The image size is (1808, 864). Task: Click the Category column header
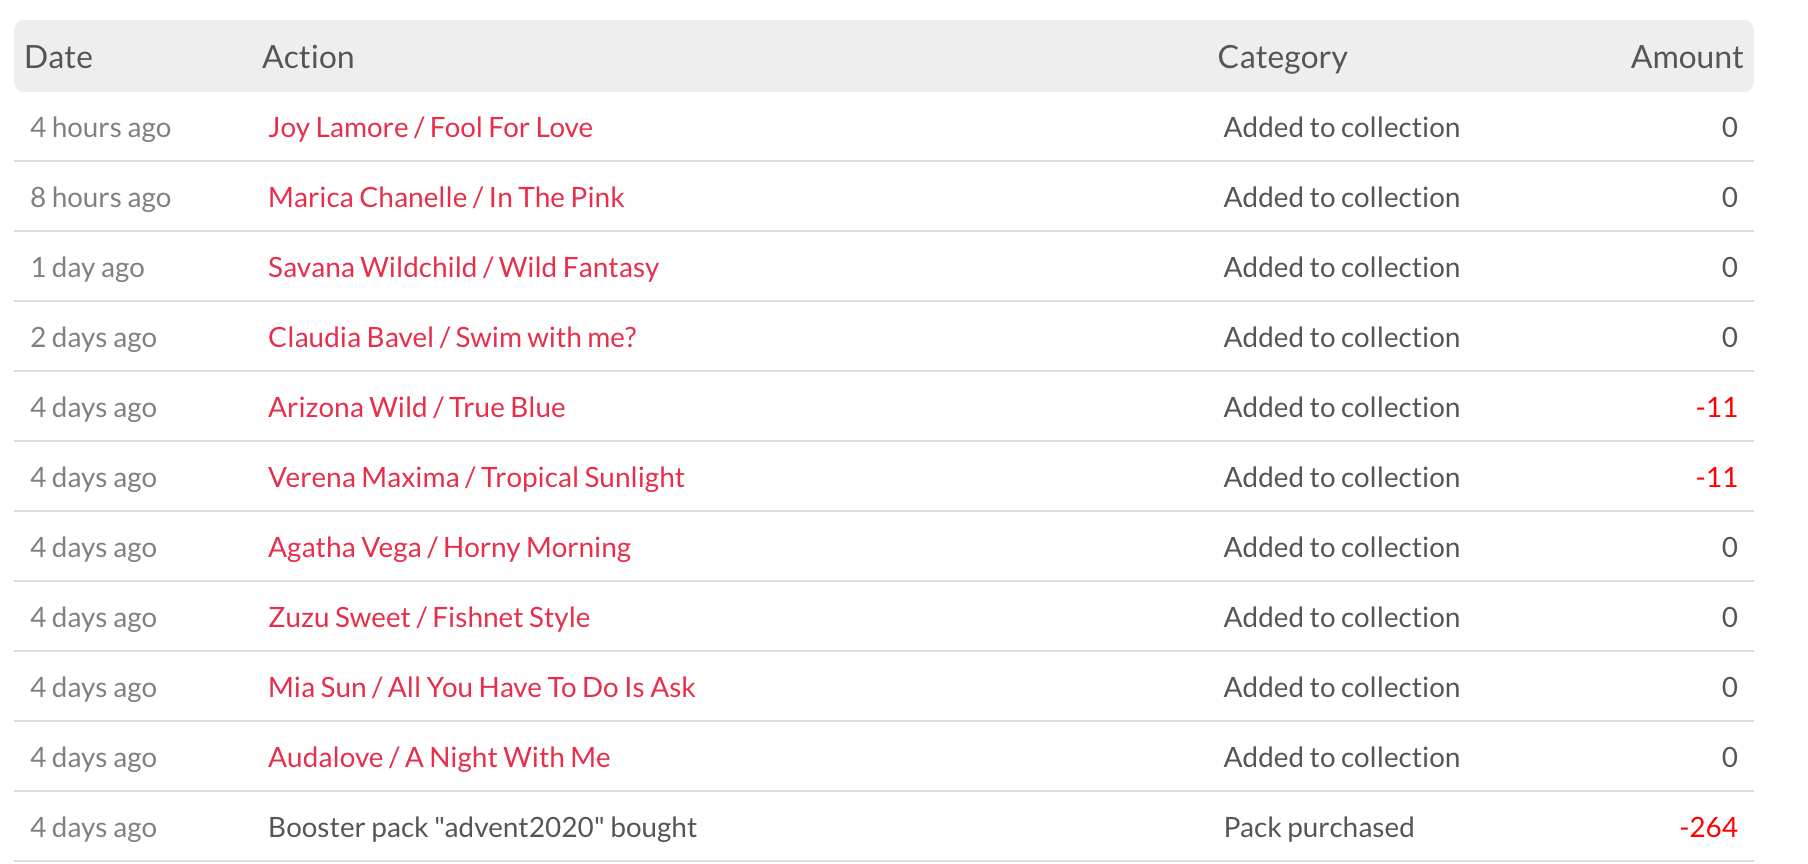[x=1282, y=57]
